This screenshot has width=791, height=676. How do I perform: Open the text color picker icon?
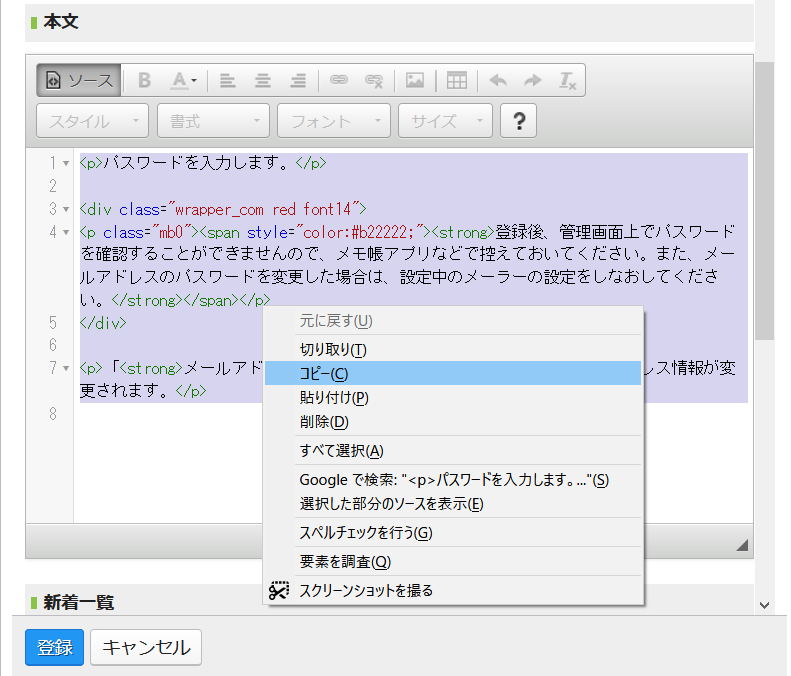(183, 80)
